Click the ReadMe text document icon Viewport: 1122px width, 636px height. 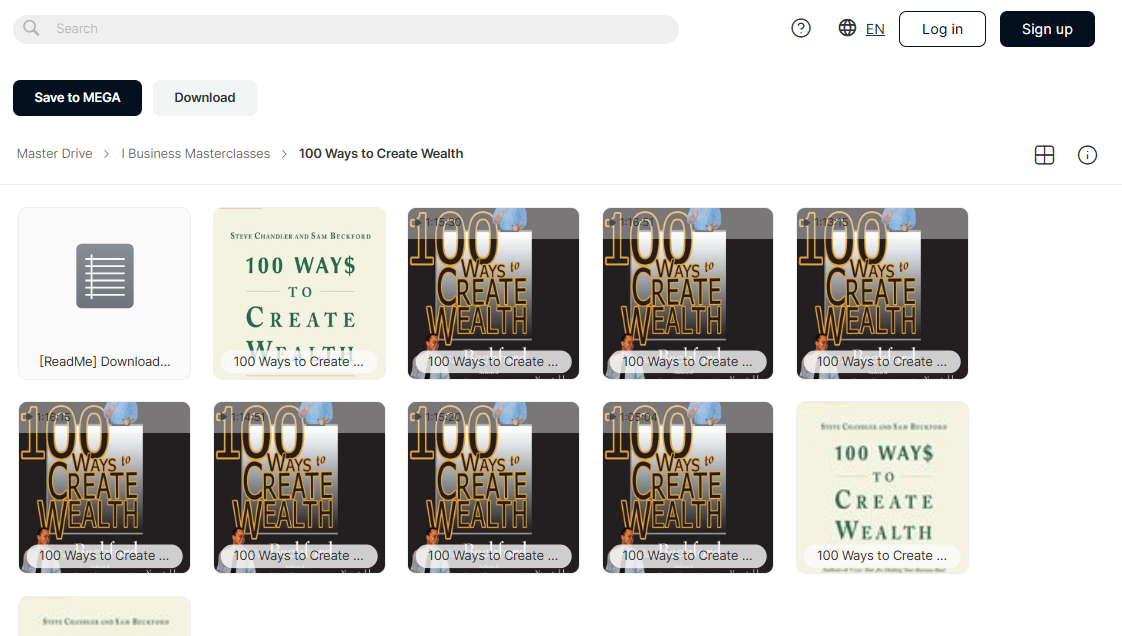coord(105,276)
